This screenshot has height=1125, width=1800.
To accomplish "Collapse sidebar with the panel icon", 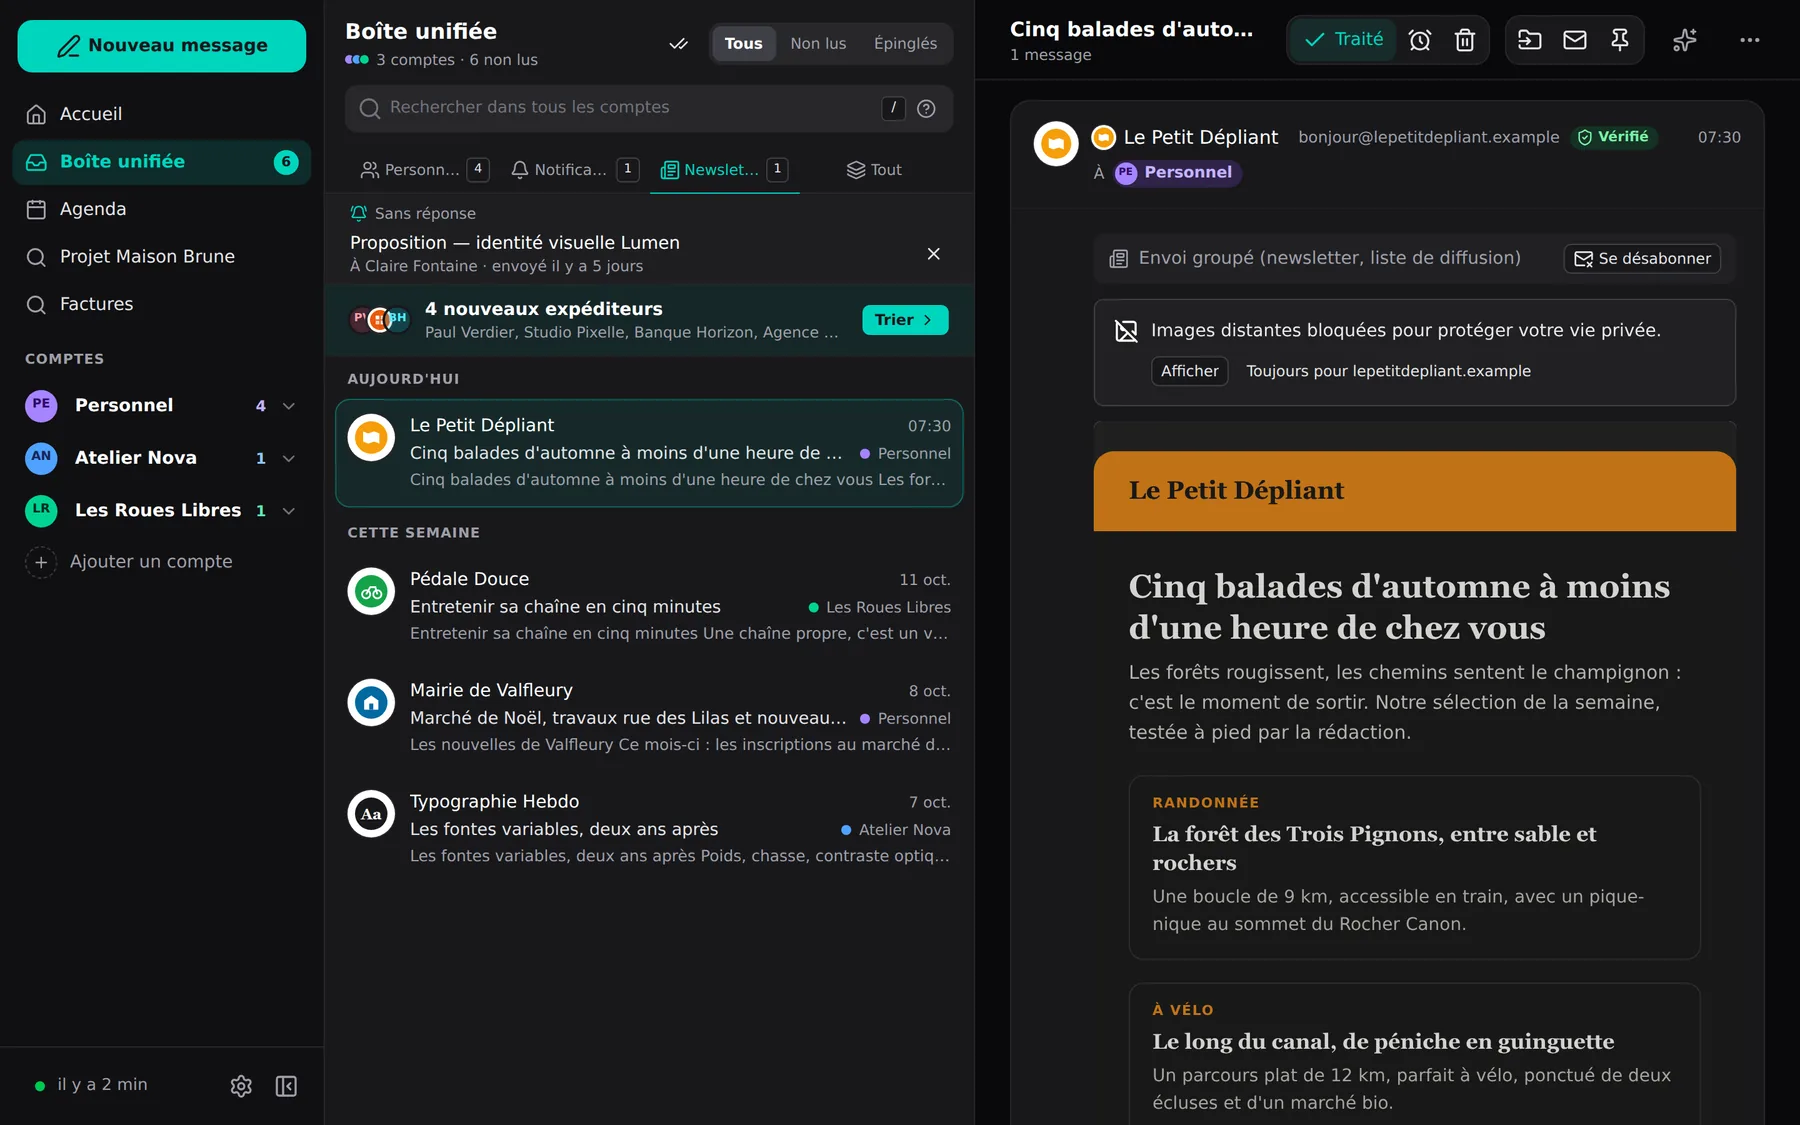I will (286, 1086).
